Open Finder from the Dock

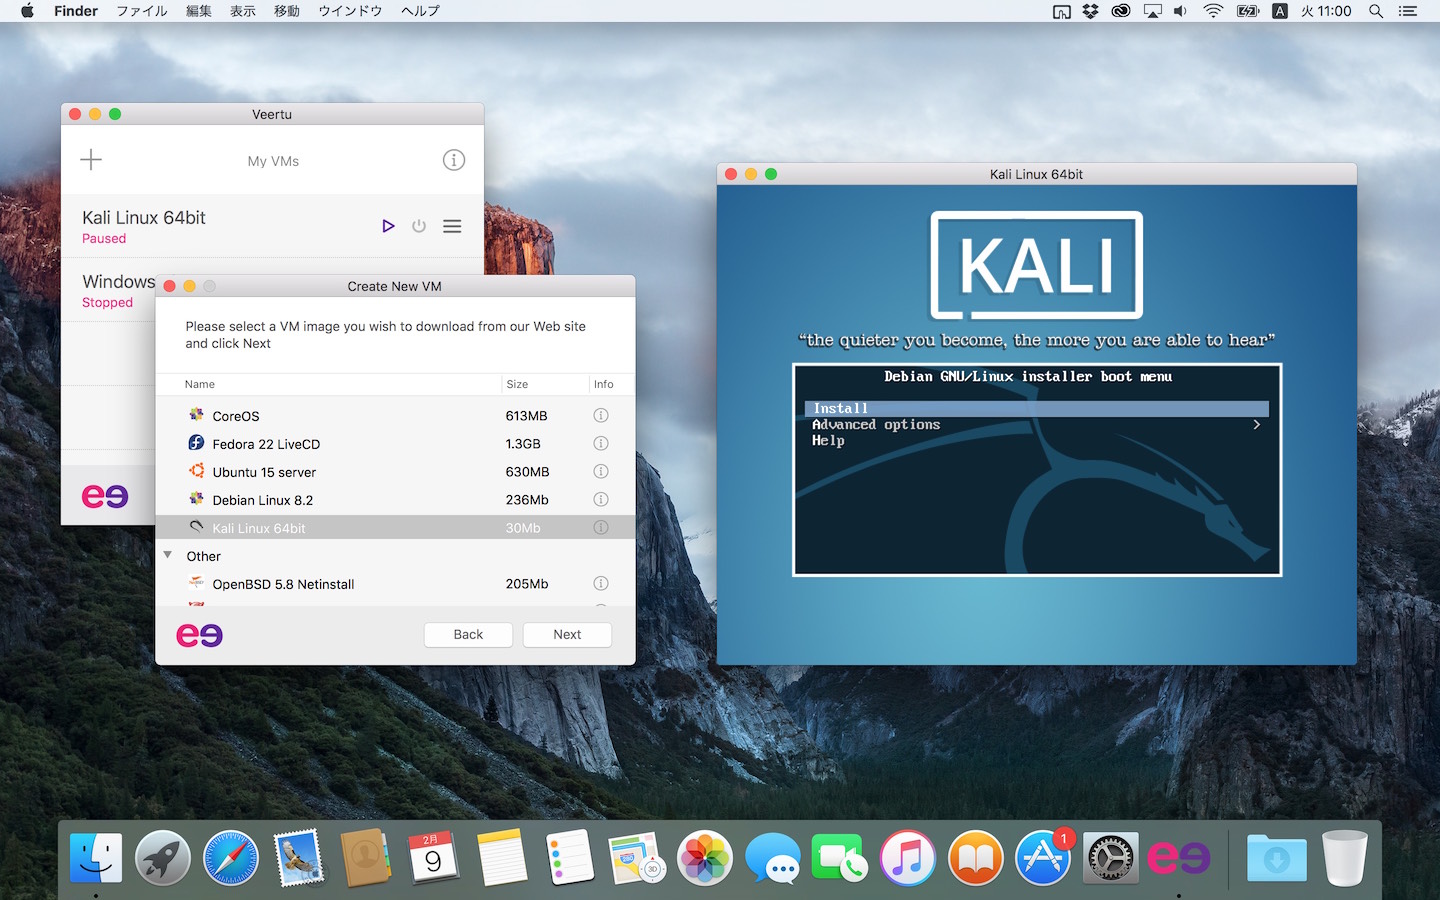click(96, 858)
